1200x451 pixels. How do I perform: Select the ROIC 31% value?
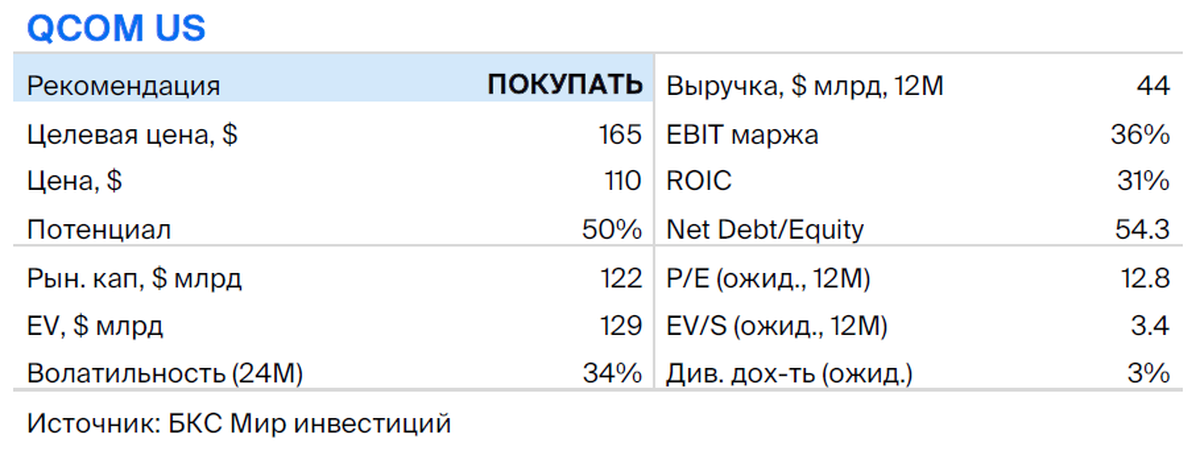coord(1141,182)
